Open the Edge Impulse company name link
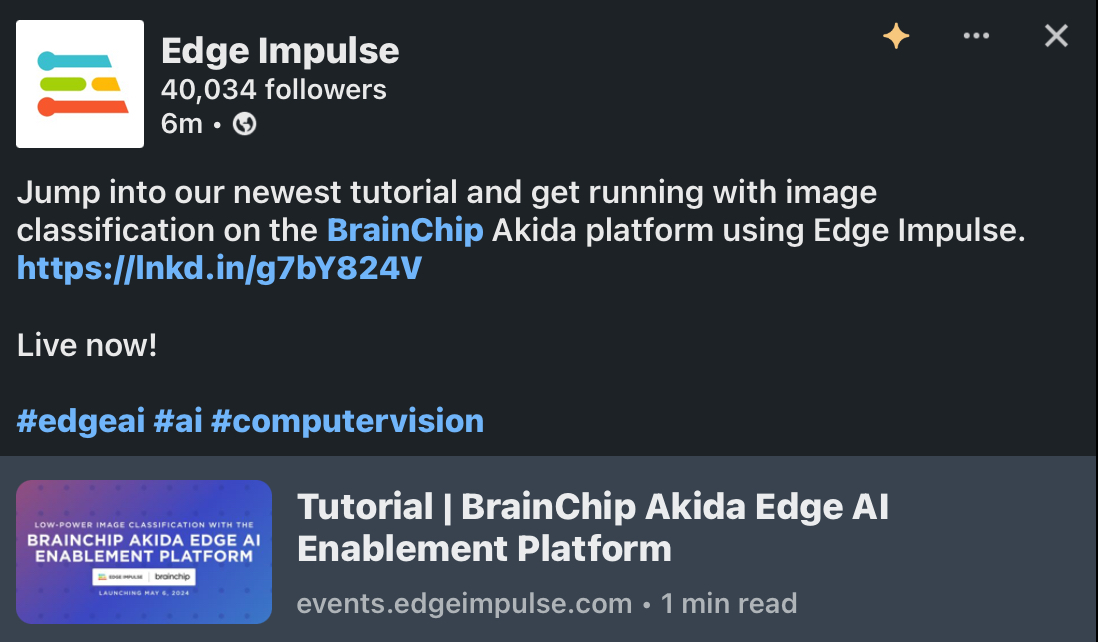1098x642 pixels. click(x=280, y=51)
